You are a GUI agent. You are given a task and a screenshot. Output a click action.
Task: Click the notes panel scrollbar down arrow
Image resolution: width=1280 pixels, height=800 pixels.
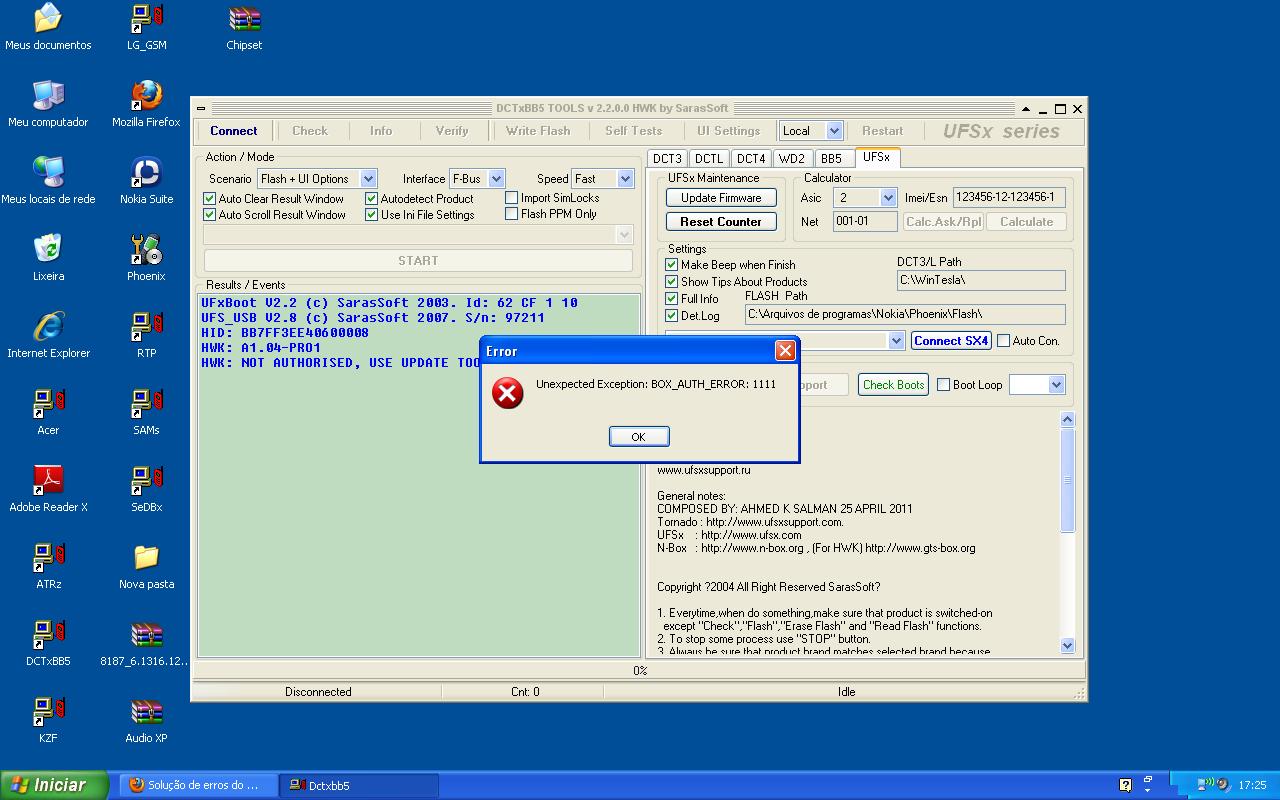point(1067,646)
